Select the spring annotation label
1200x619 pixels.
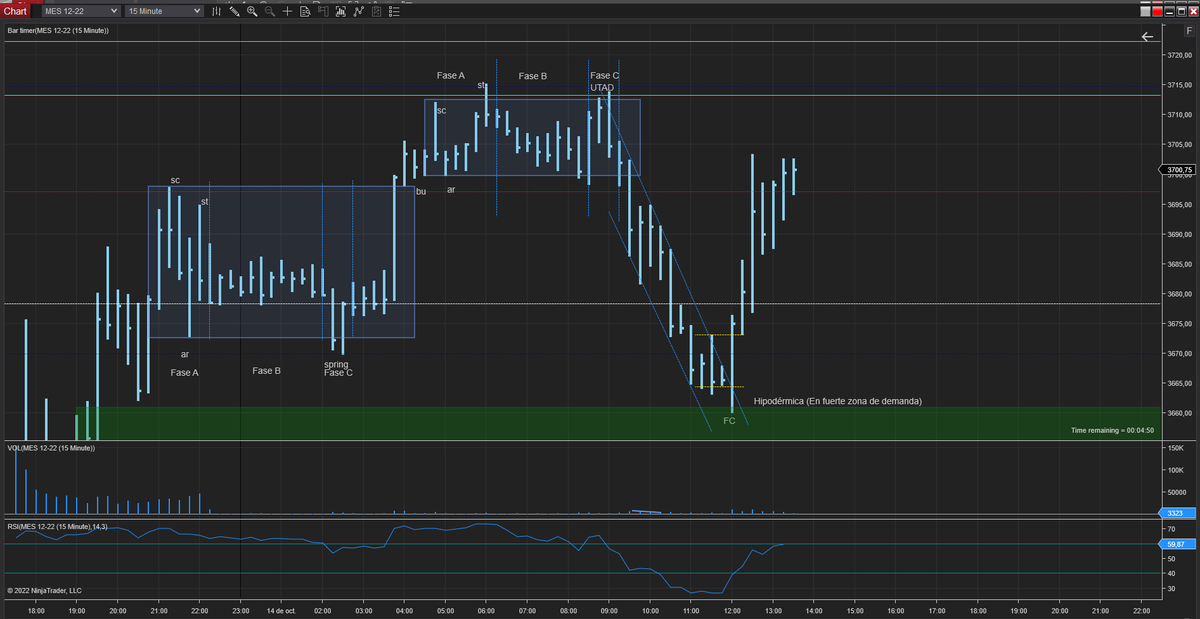336,365
